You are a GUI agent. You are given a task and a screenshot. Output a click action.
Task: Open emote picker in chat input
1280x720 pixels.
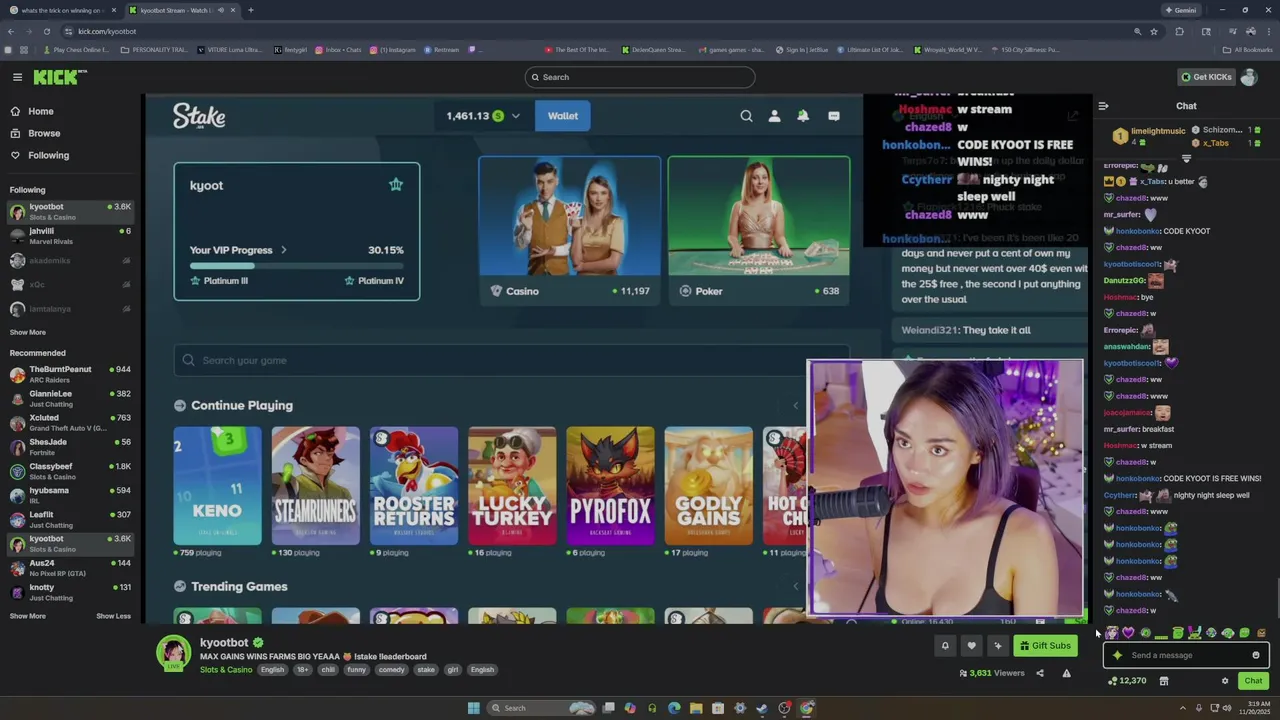pyautogui.click(x=1256, y=655)
